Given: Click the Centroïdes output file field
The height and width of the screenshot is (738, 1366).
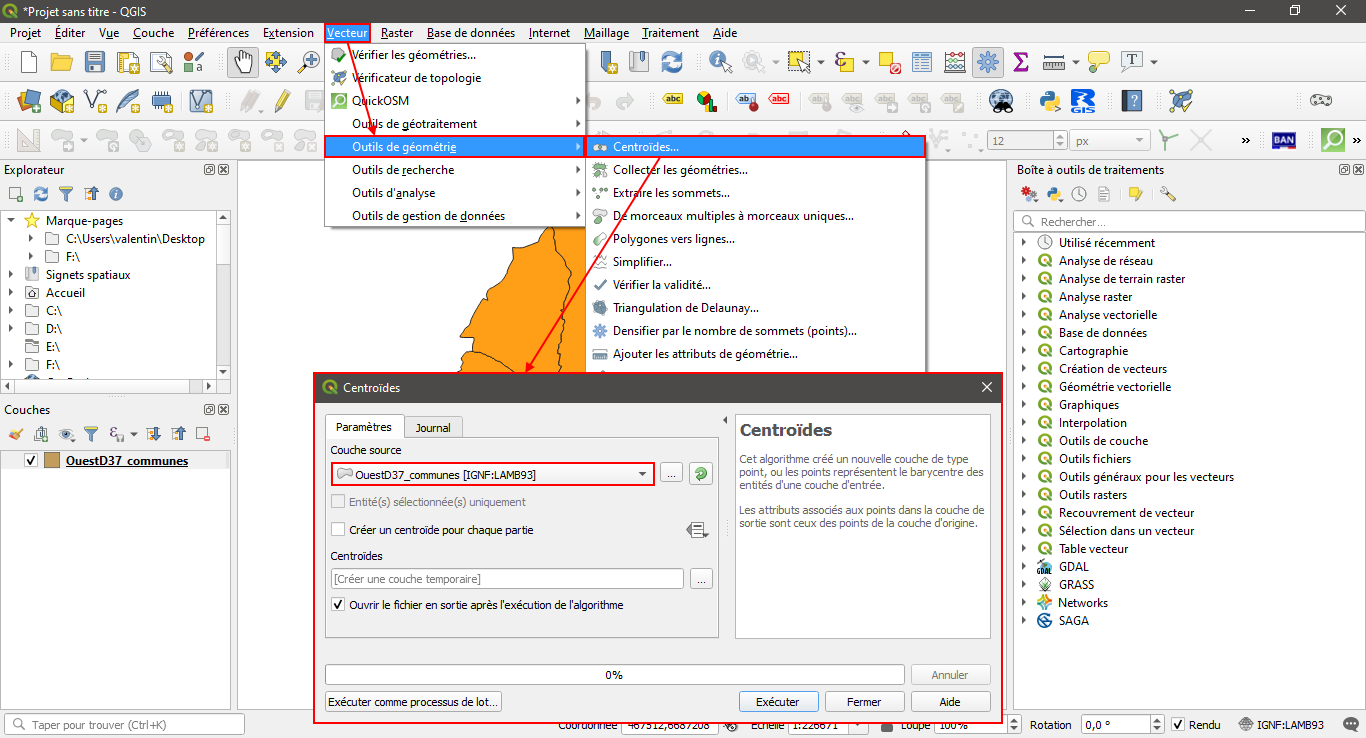Looking at the screenshot, I should tap(508, 579).
